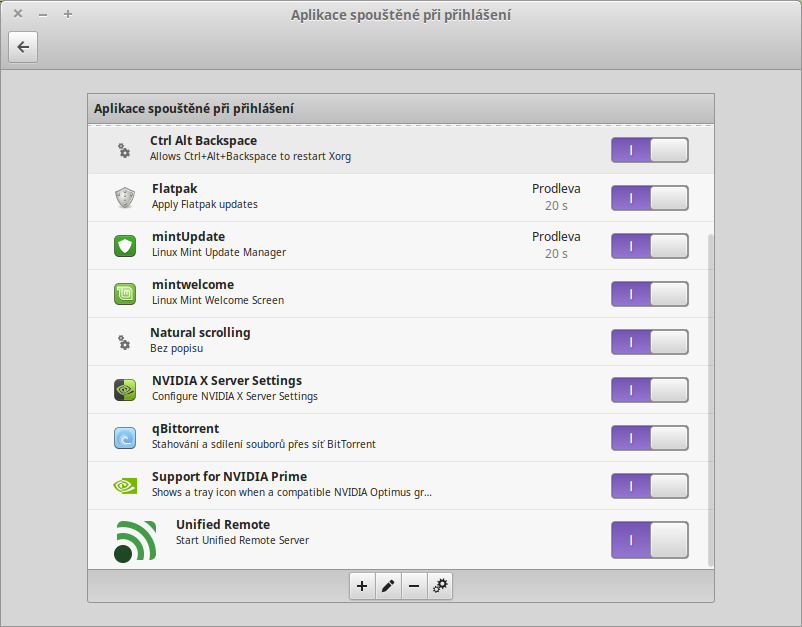
Task: Edit selected entry with the pencil button
Action: tap(388, 586)
